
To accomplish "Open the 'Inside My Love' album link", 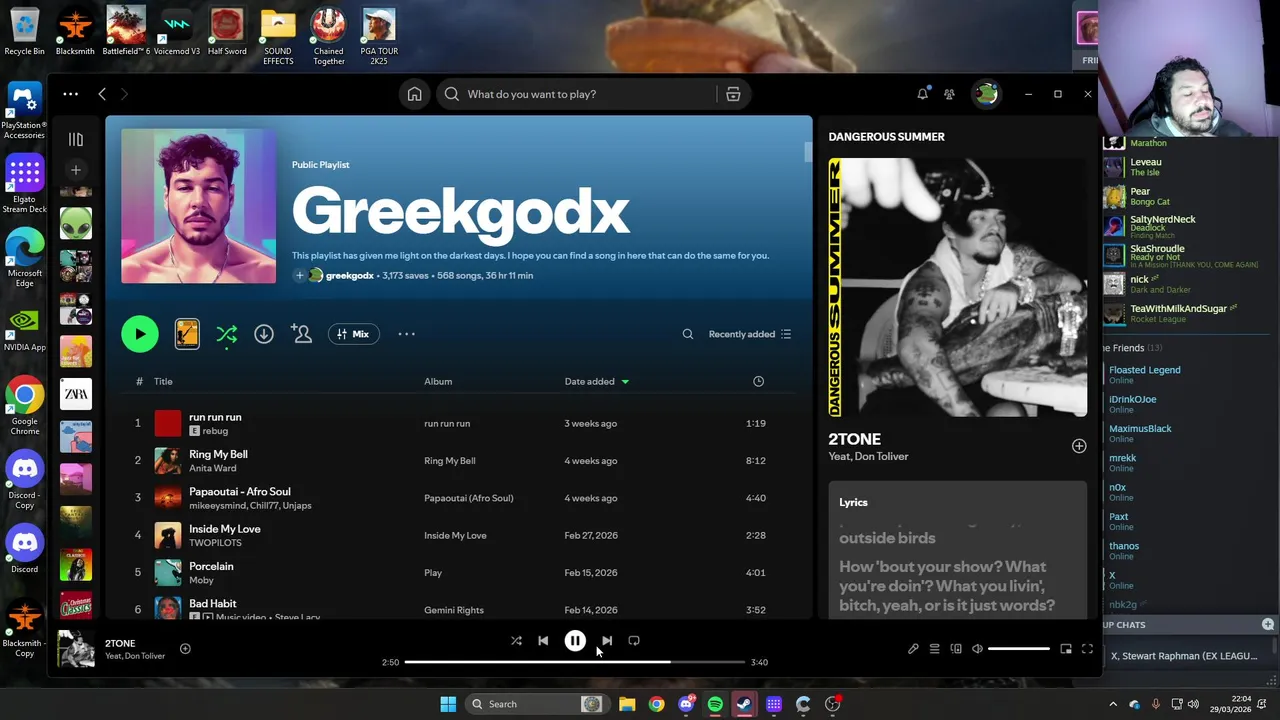I will click(455, 535).
